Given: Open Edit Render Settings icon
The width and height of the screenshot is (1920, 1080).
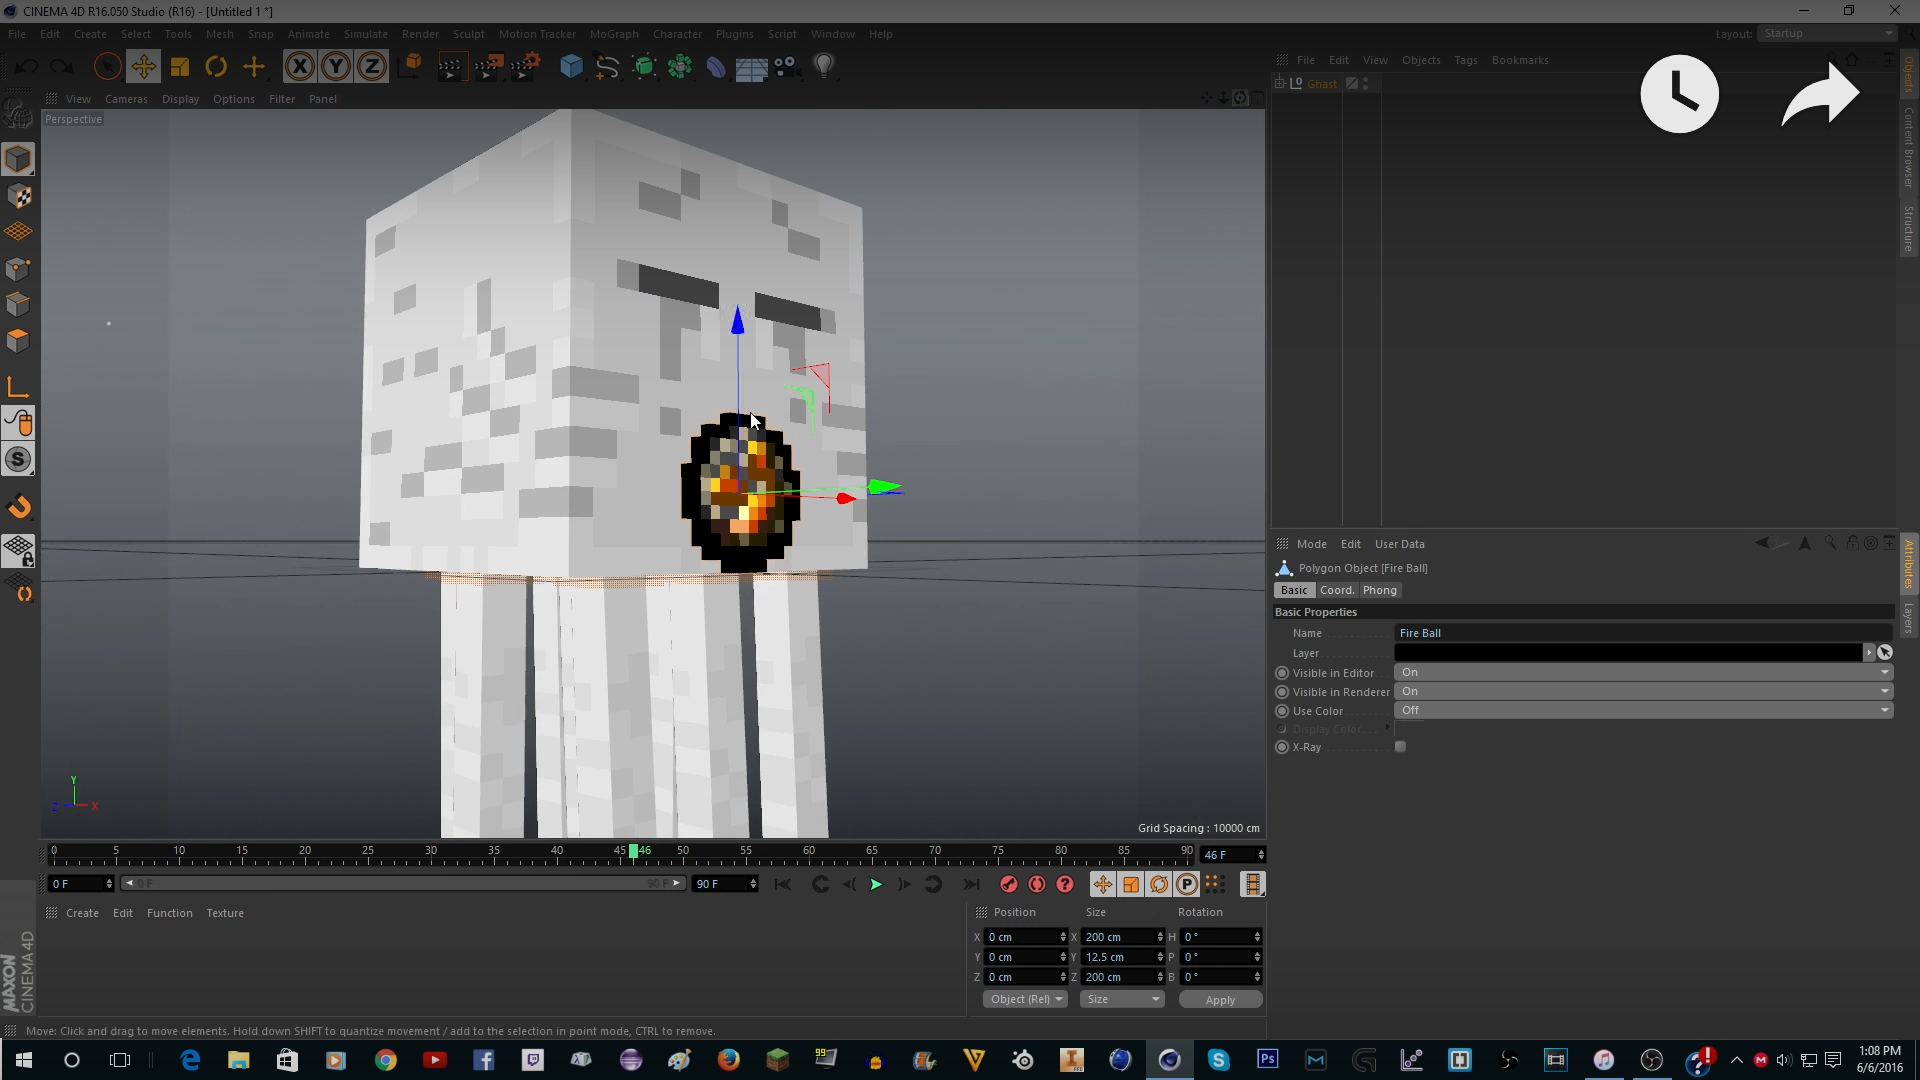Looking at the screenshot, I should point(525,67).
